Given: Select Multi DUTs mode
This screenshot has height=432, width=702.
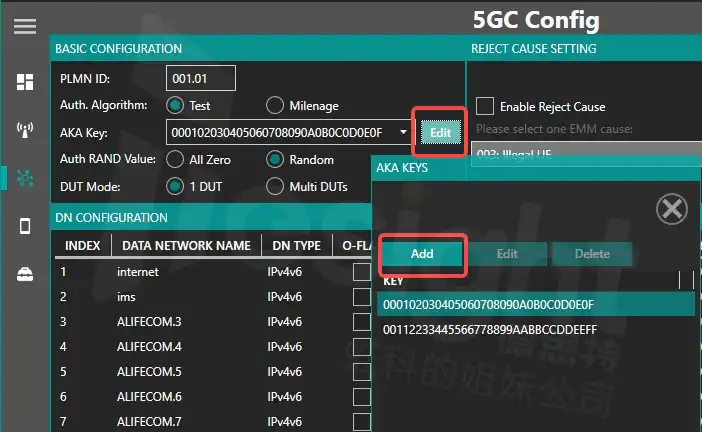Looking at the screenshot, I should 275,186.
